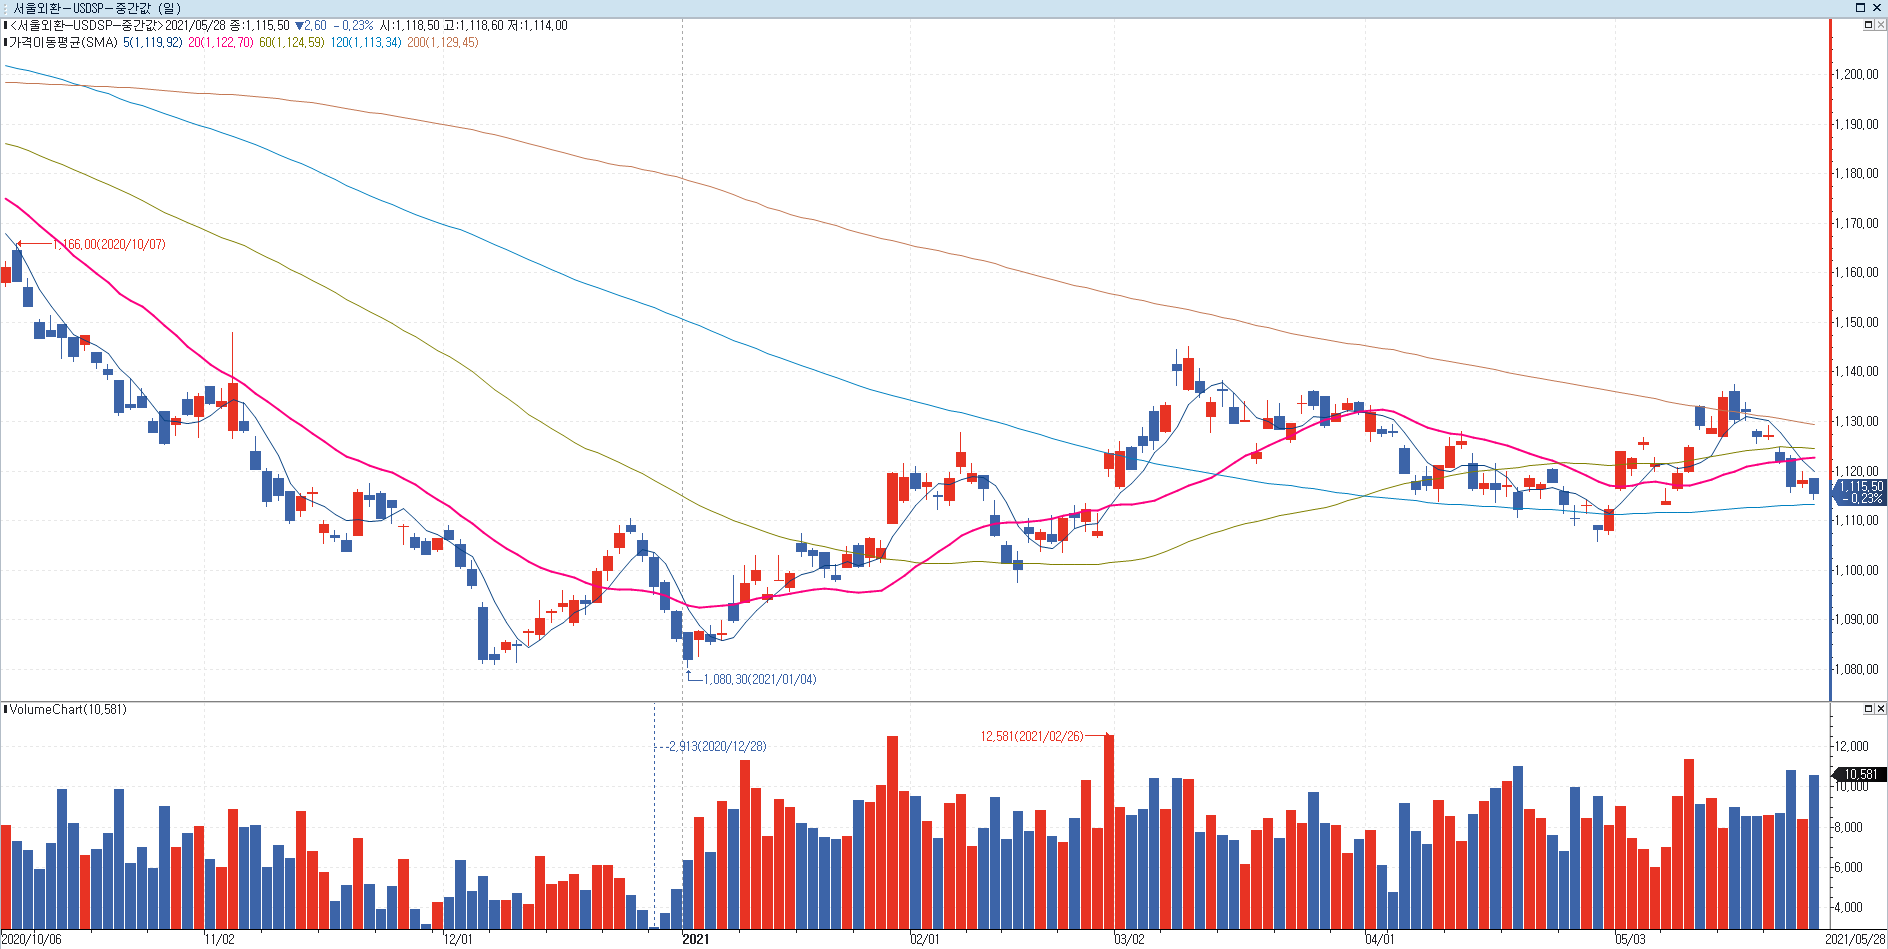Image resolution: width=1888 pixels, height=949 pixels.
Task: Select the 가격이동평균(SMA) indicator label
Action: tap(63, 43)
